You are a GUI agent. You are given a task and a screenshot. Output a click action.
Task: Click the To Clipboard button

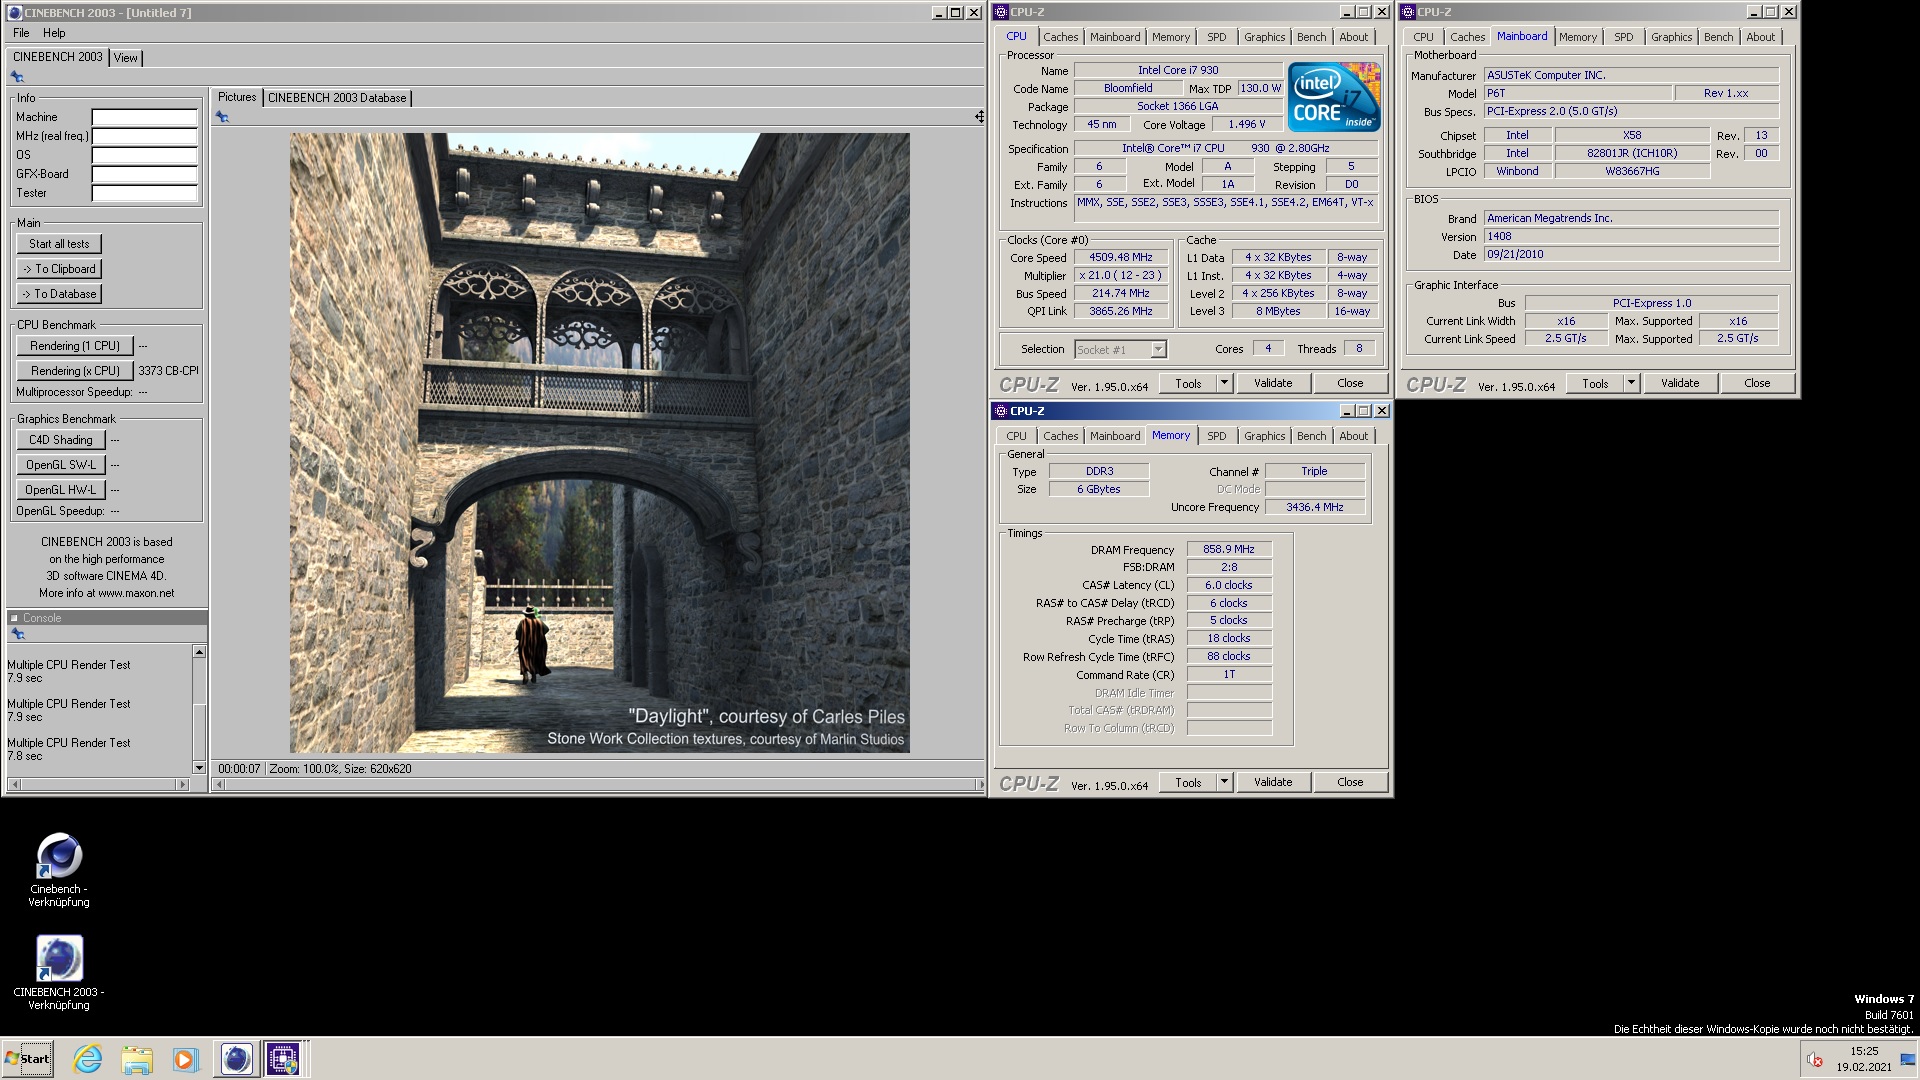click(x=59, y=269)
